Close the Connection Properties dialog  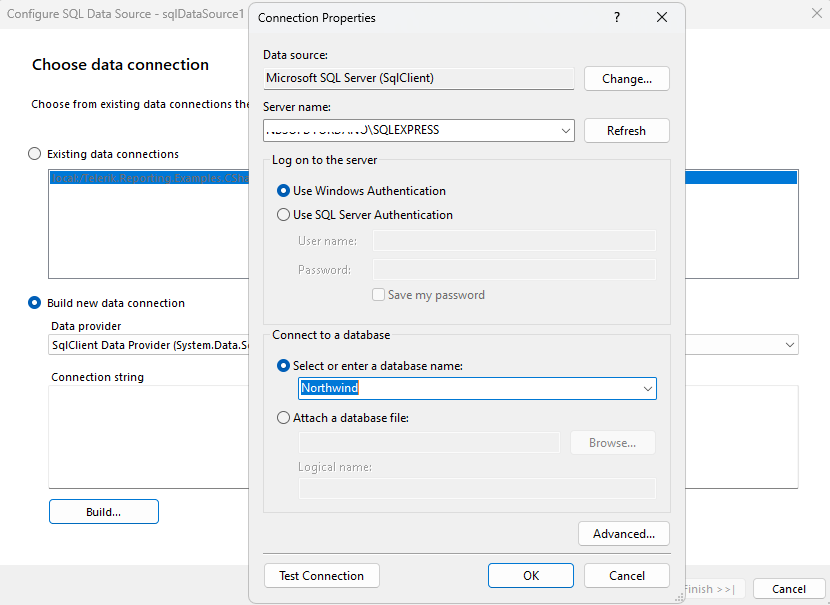click(x=662, y=18)
